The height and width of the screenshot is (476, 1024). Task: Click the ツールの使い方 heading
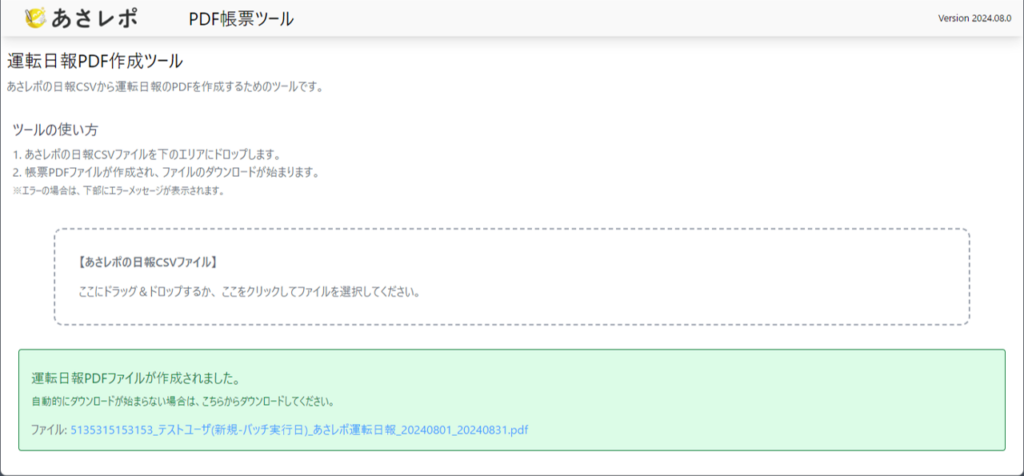[x=56, y=130]
